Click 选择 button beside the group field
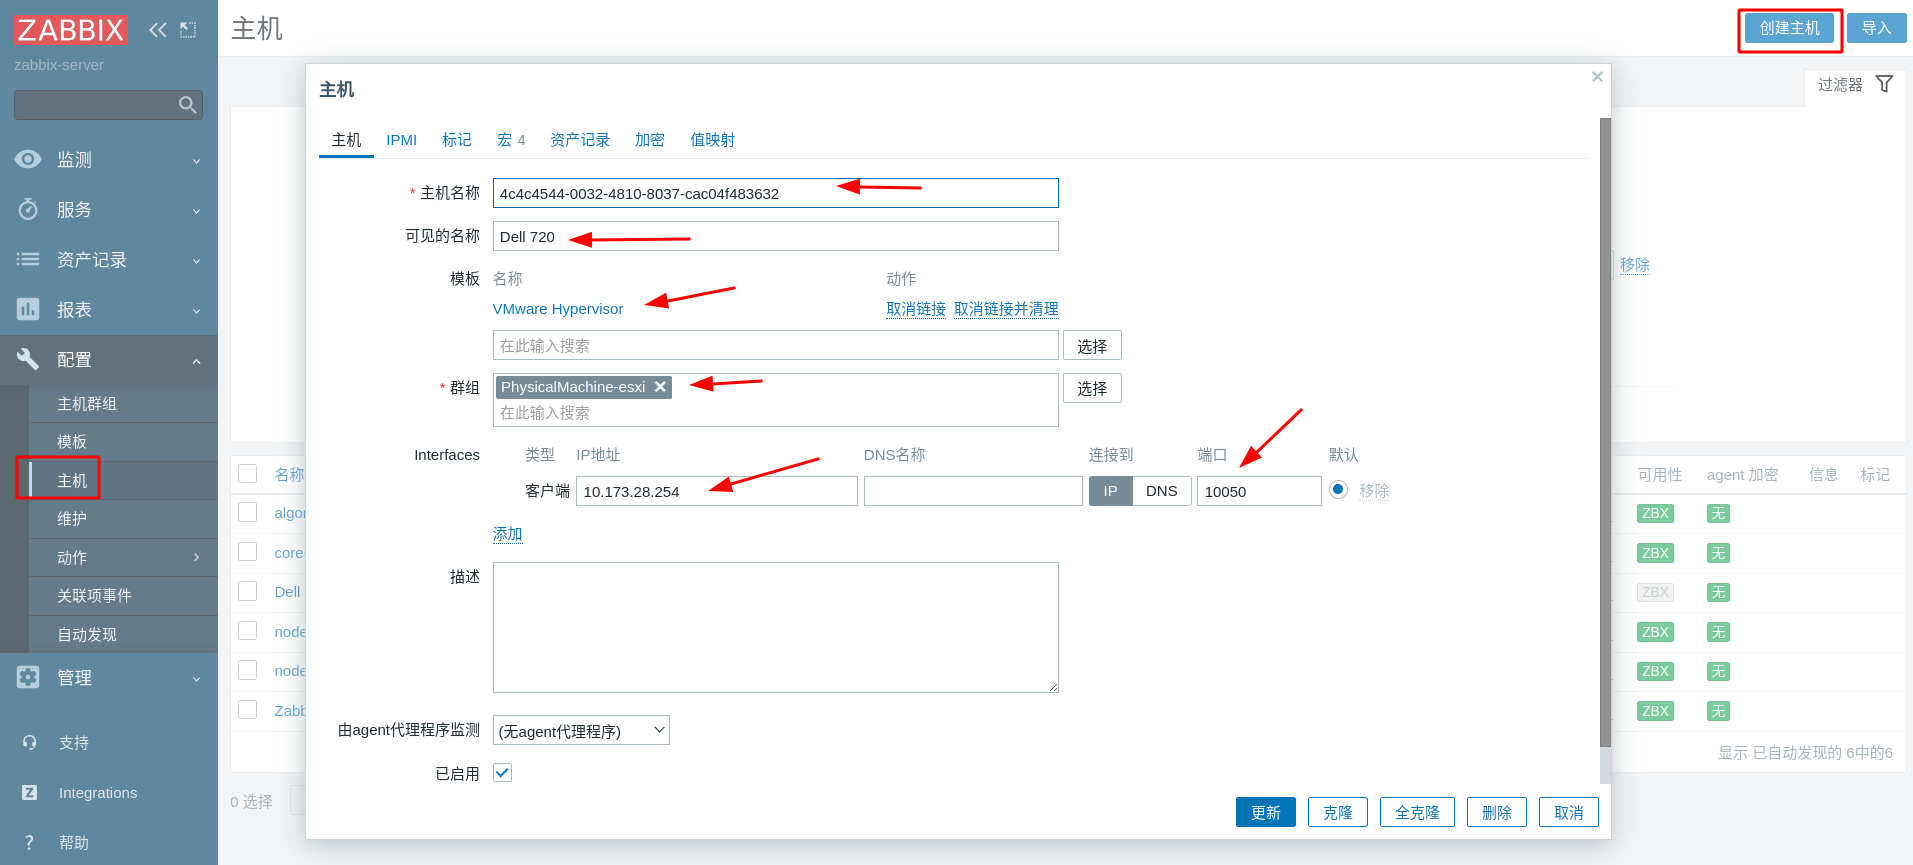 pyautogui.click(x=1092, y=388)
